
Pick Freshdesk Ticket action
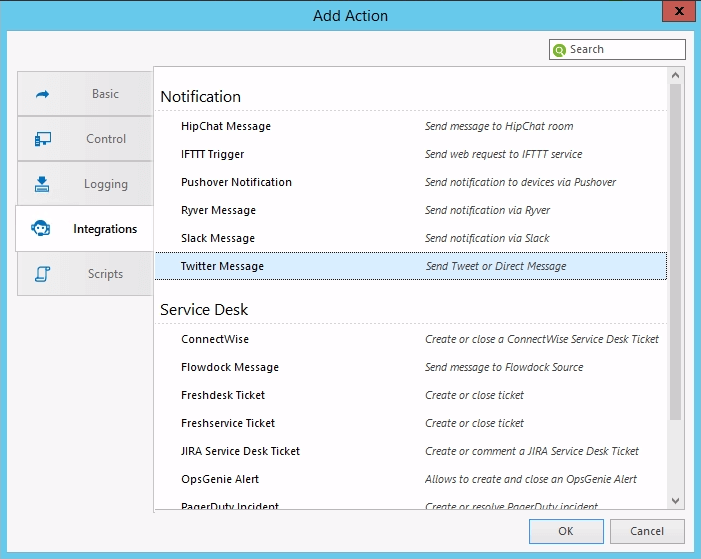pos(223,395)
